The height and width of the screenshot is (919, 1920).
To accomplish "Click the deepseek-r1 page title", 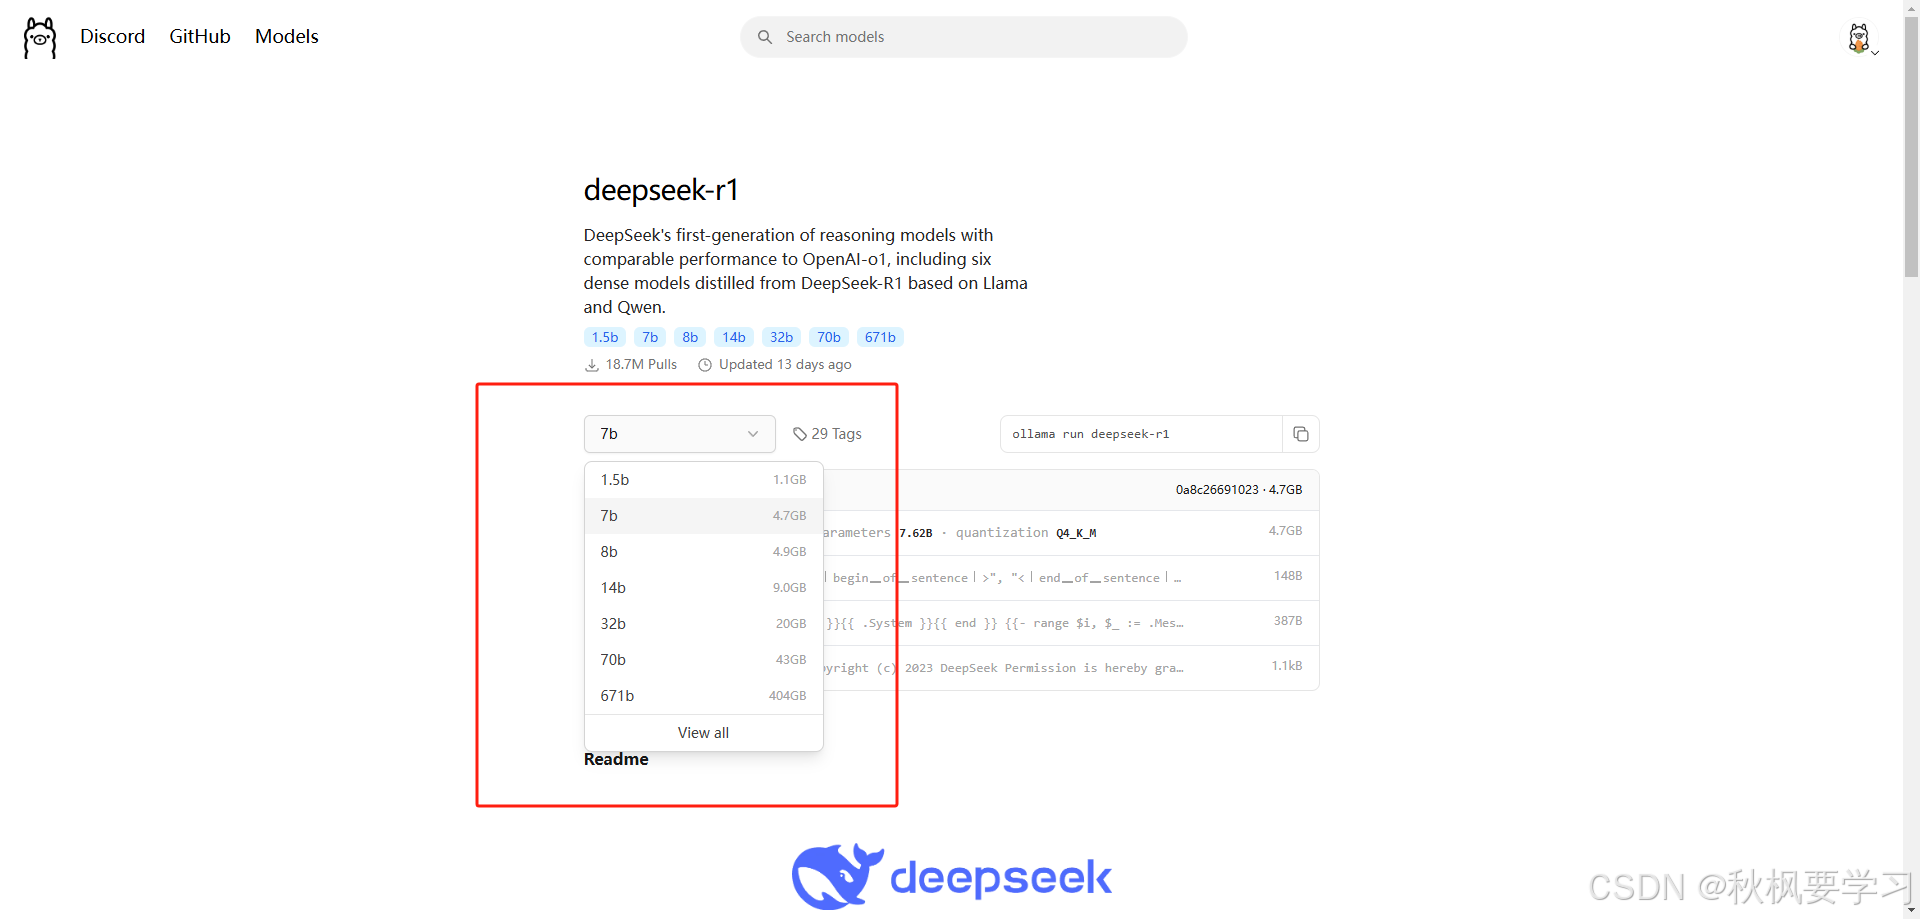I will coord(661,190).
